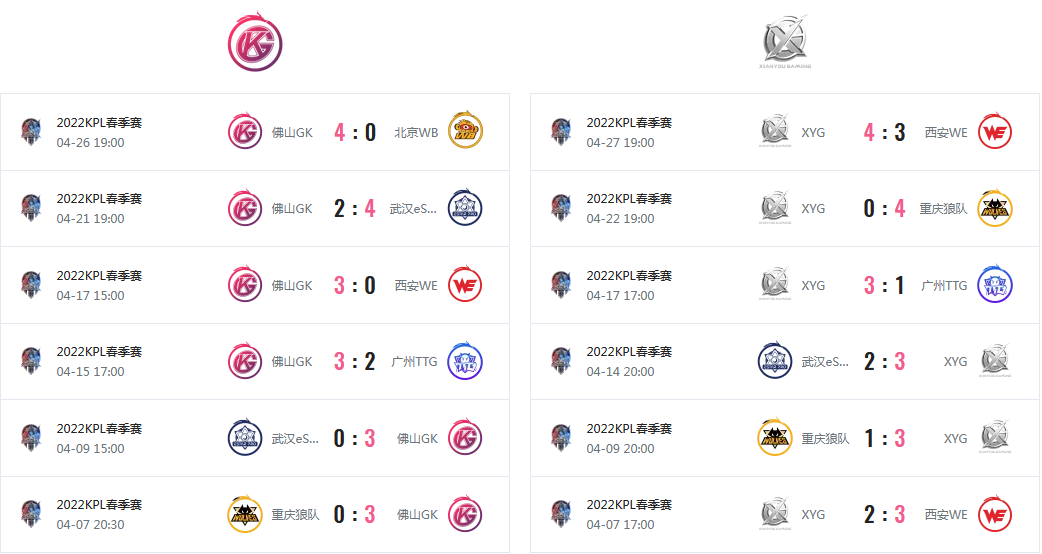Click Chongqing Wolves logo in 04-22 match
This screenshot has width=1042, height=554.
995,208
